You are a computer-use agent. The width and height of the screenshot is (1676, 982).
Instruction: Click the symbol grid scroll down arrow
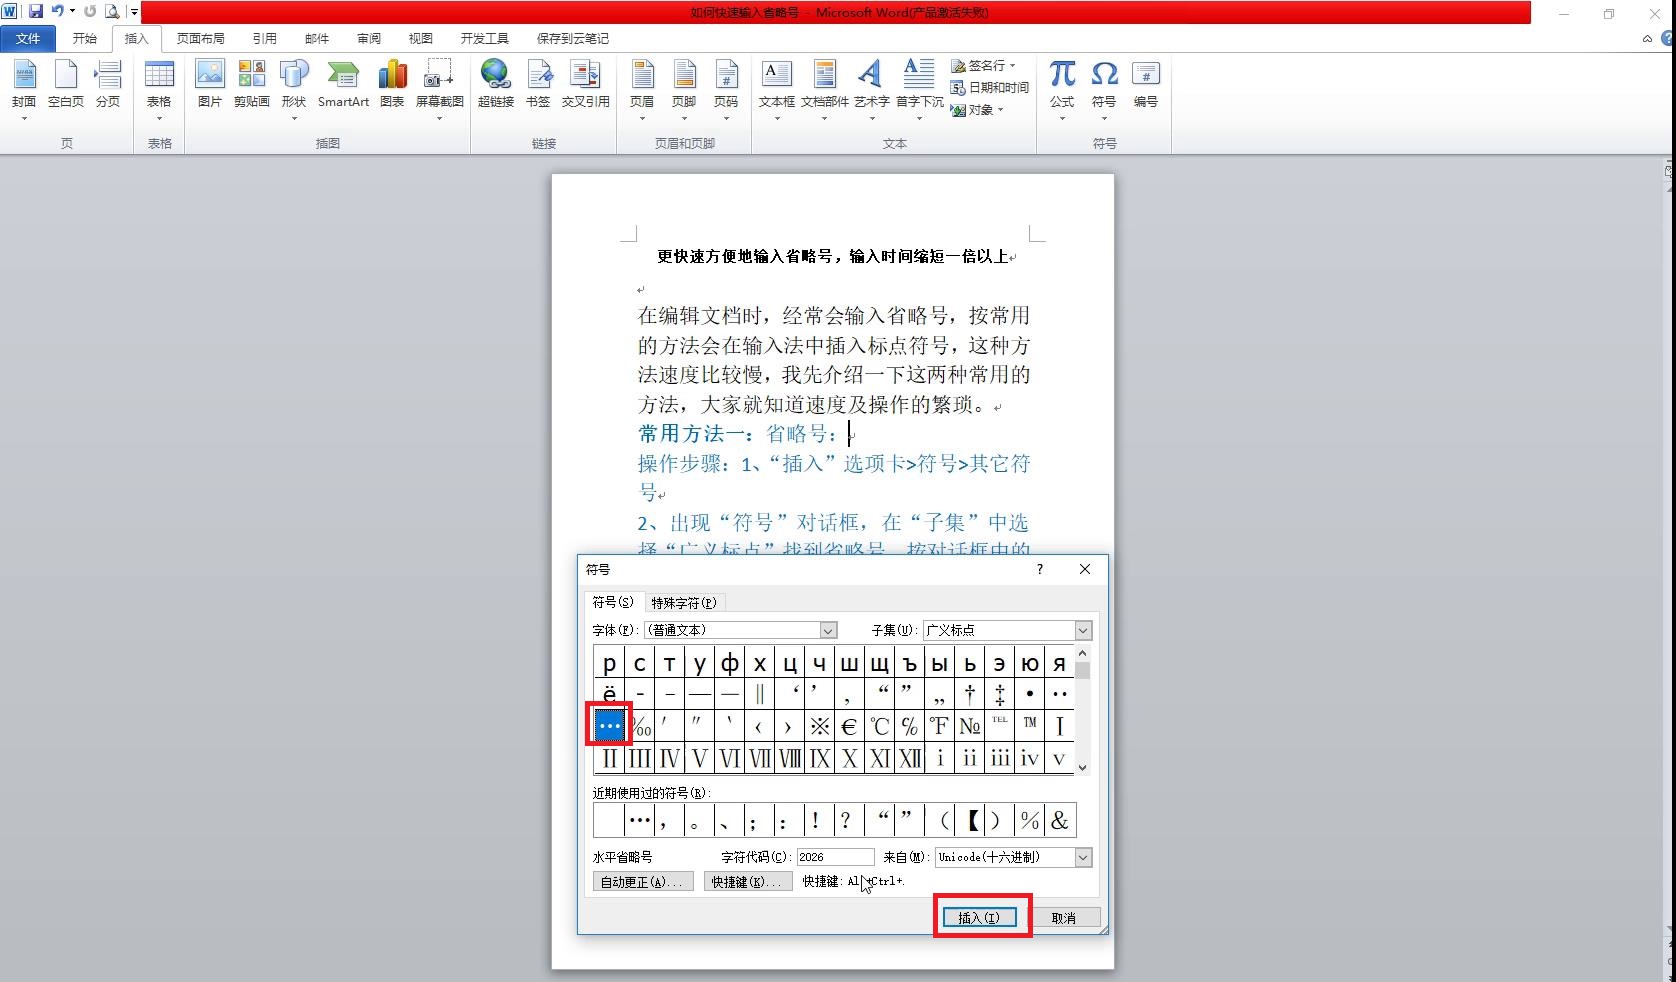click(1083, 767)
